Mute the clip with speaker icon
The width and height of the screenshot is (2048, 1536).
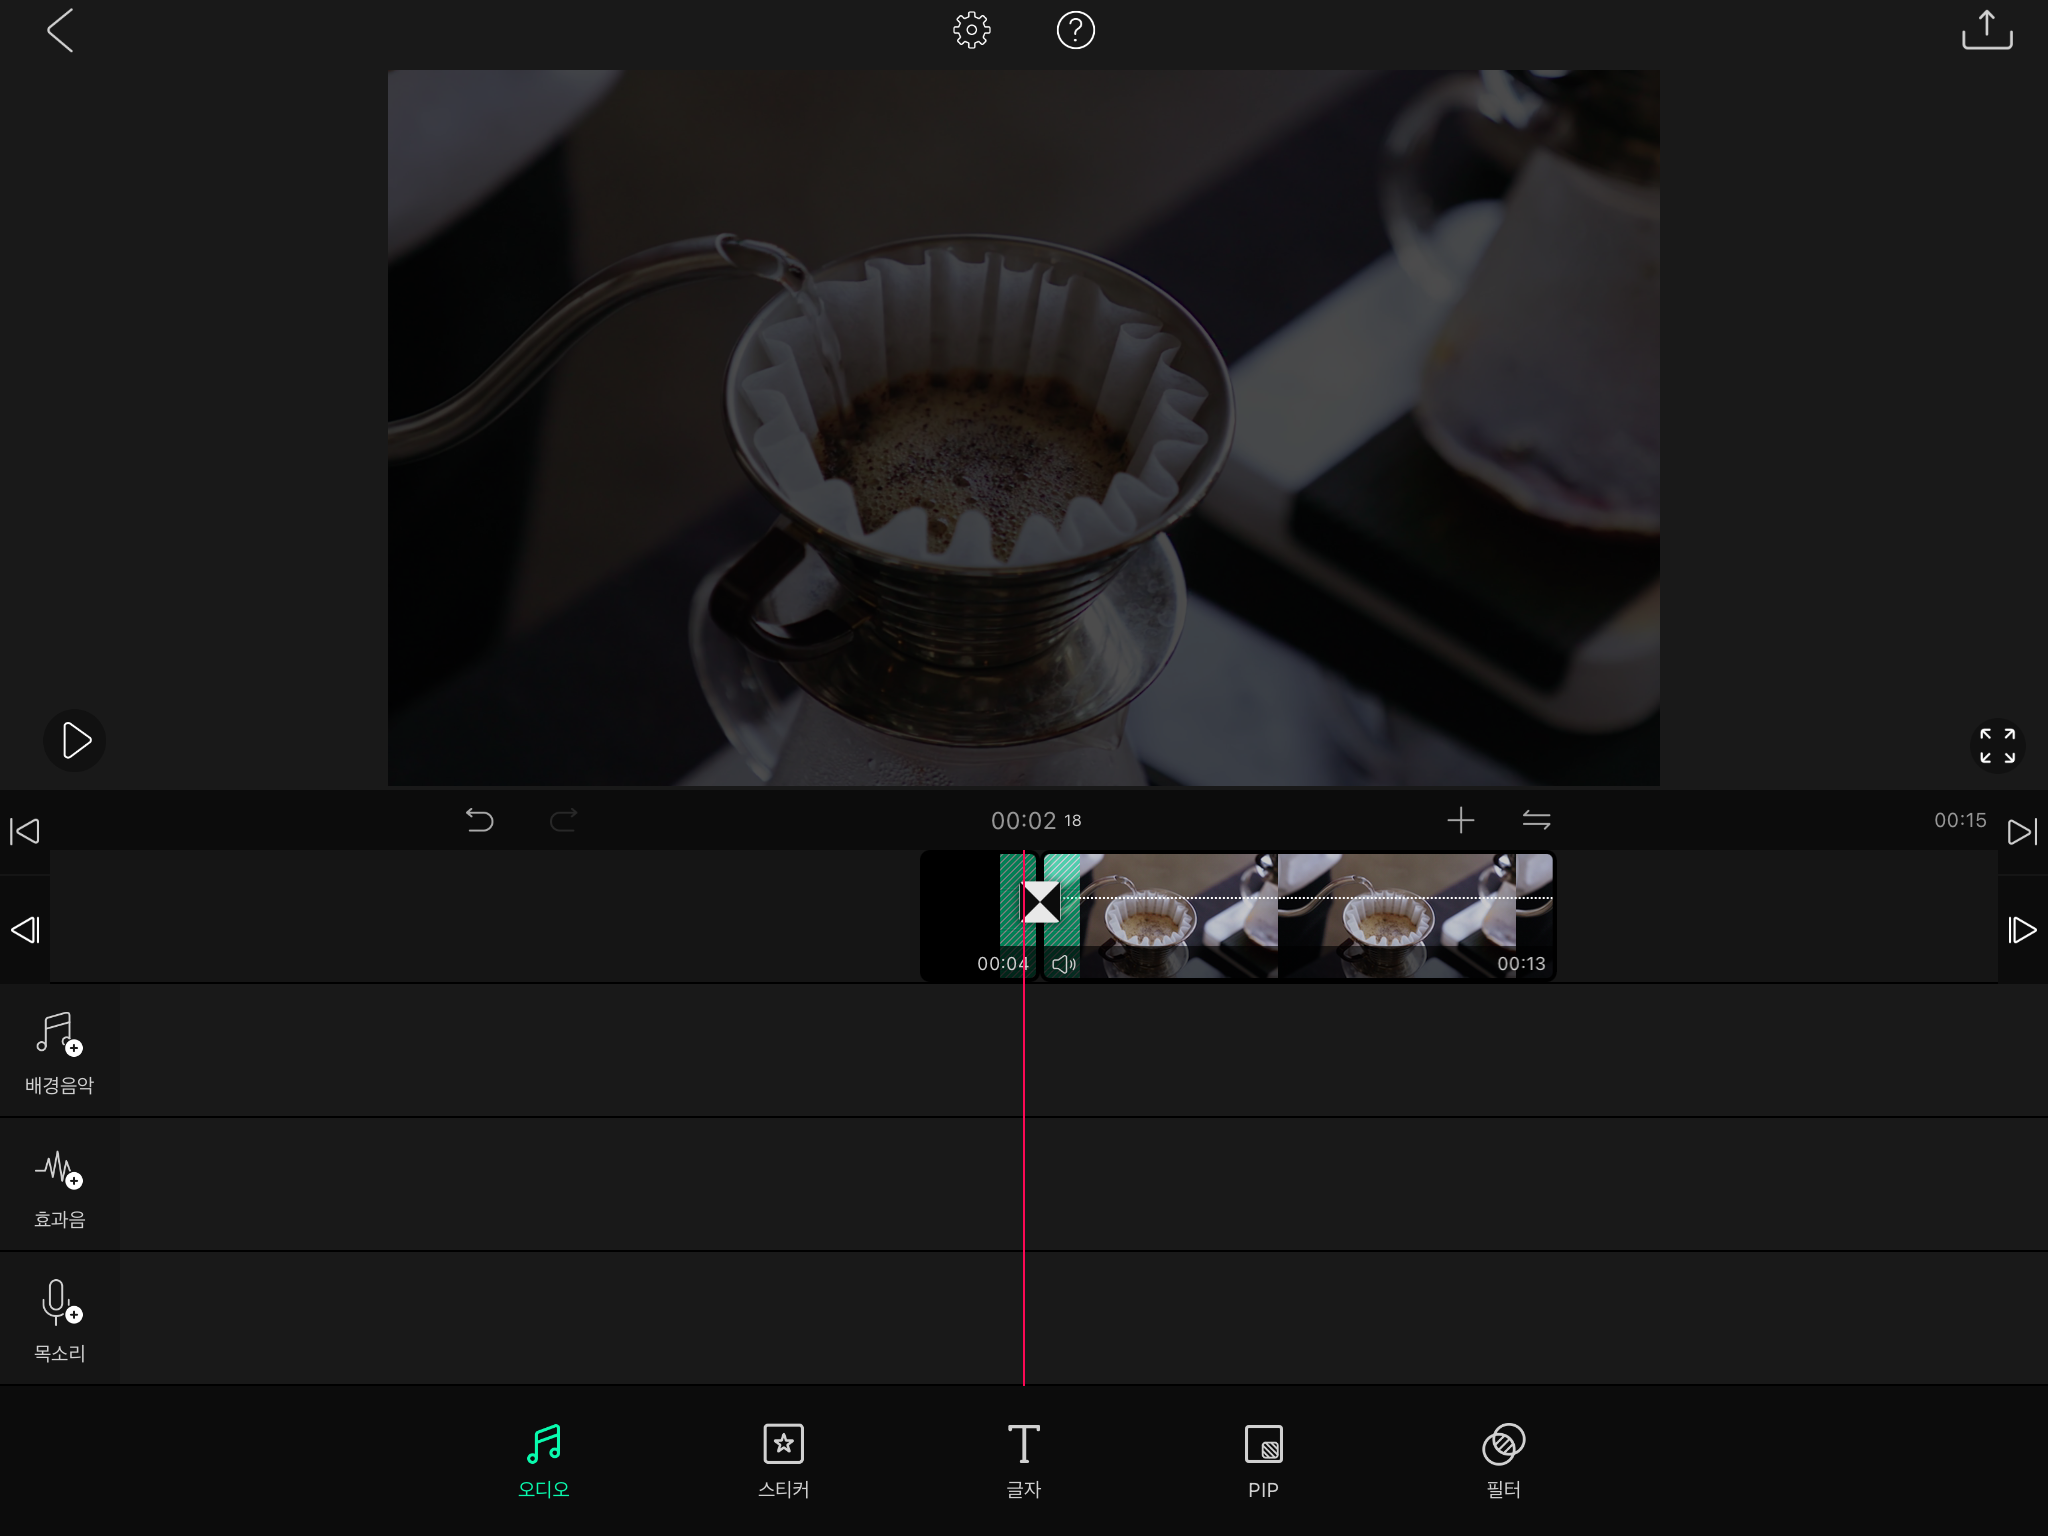1063,964
